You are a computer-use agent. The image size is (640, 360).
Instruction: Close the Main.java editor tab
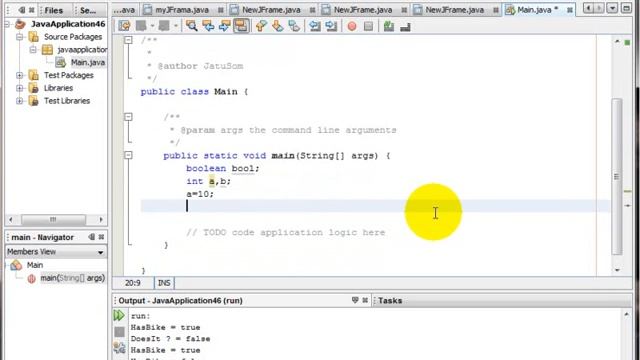click(570, 10)
